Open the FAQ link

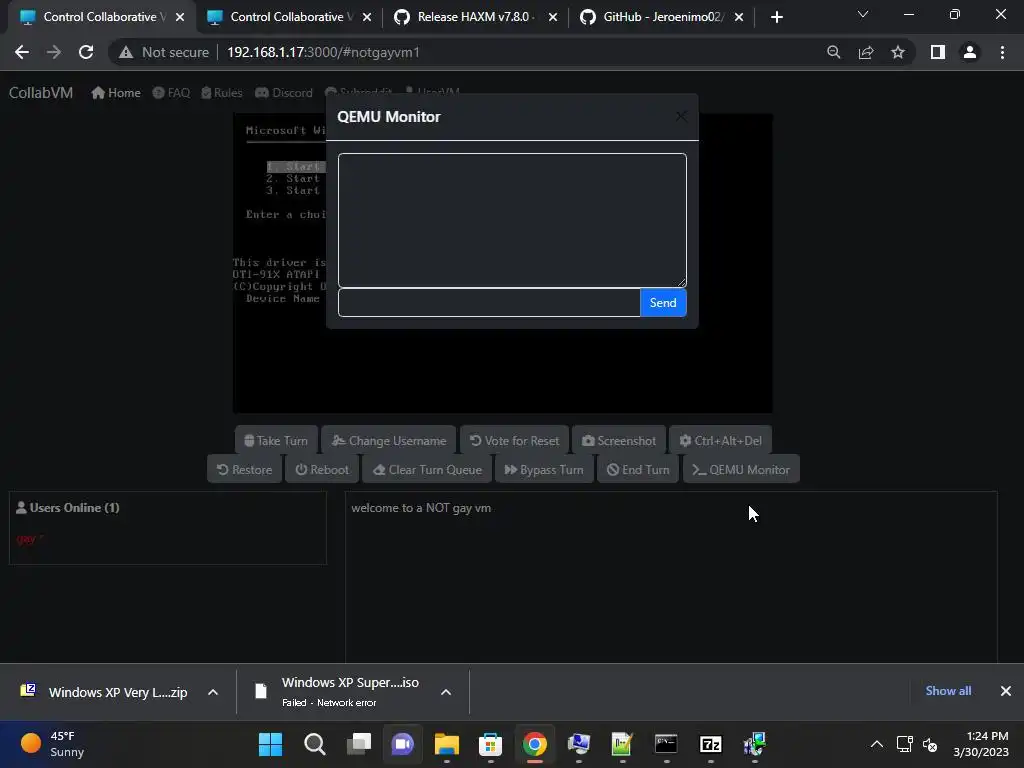[171, 93]
